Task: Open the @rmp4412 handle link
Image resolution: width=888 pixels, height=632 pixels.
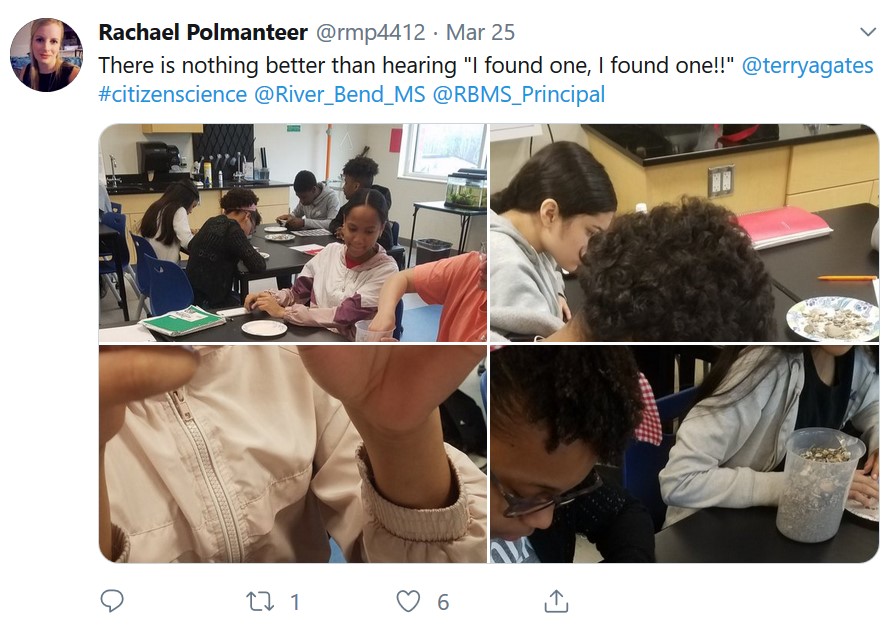Action: click(370, 32)
